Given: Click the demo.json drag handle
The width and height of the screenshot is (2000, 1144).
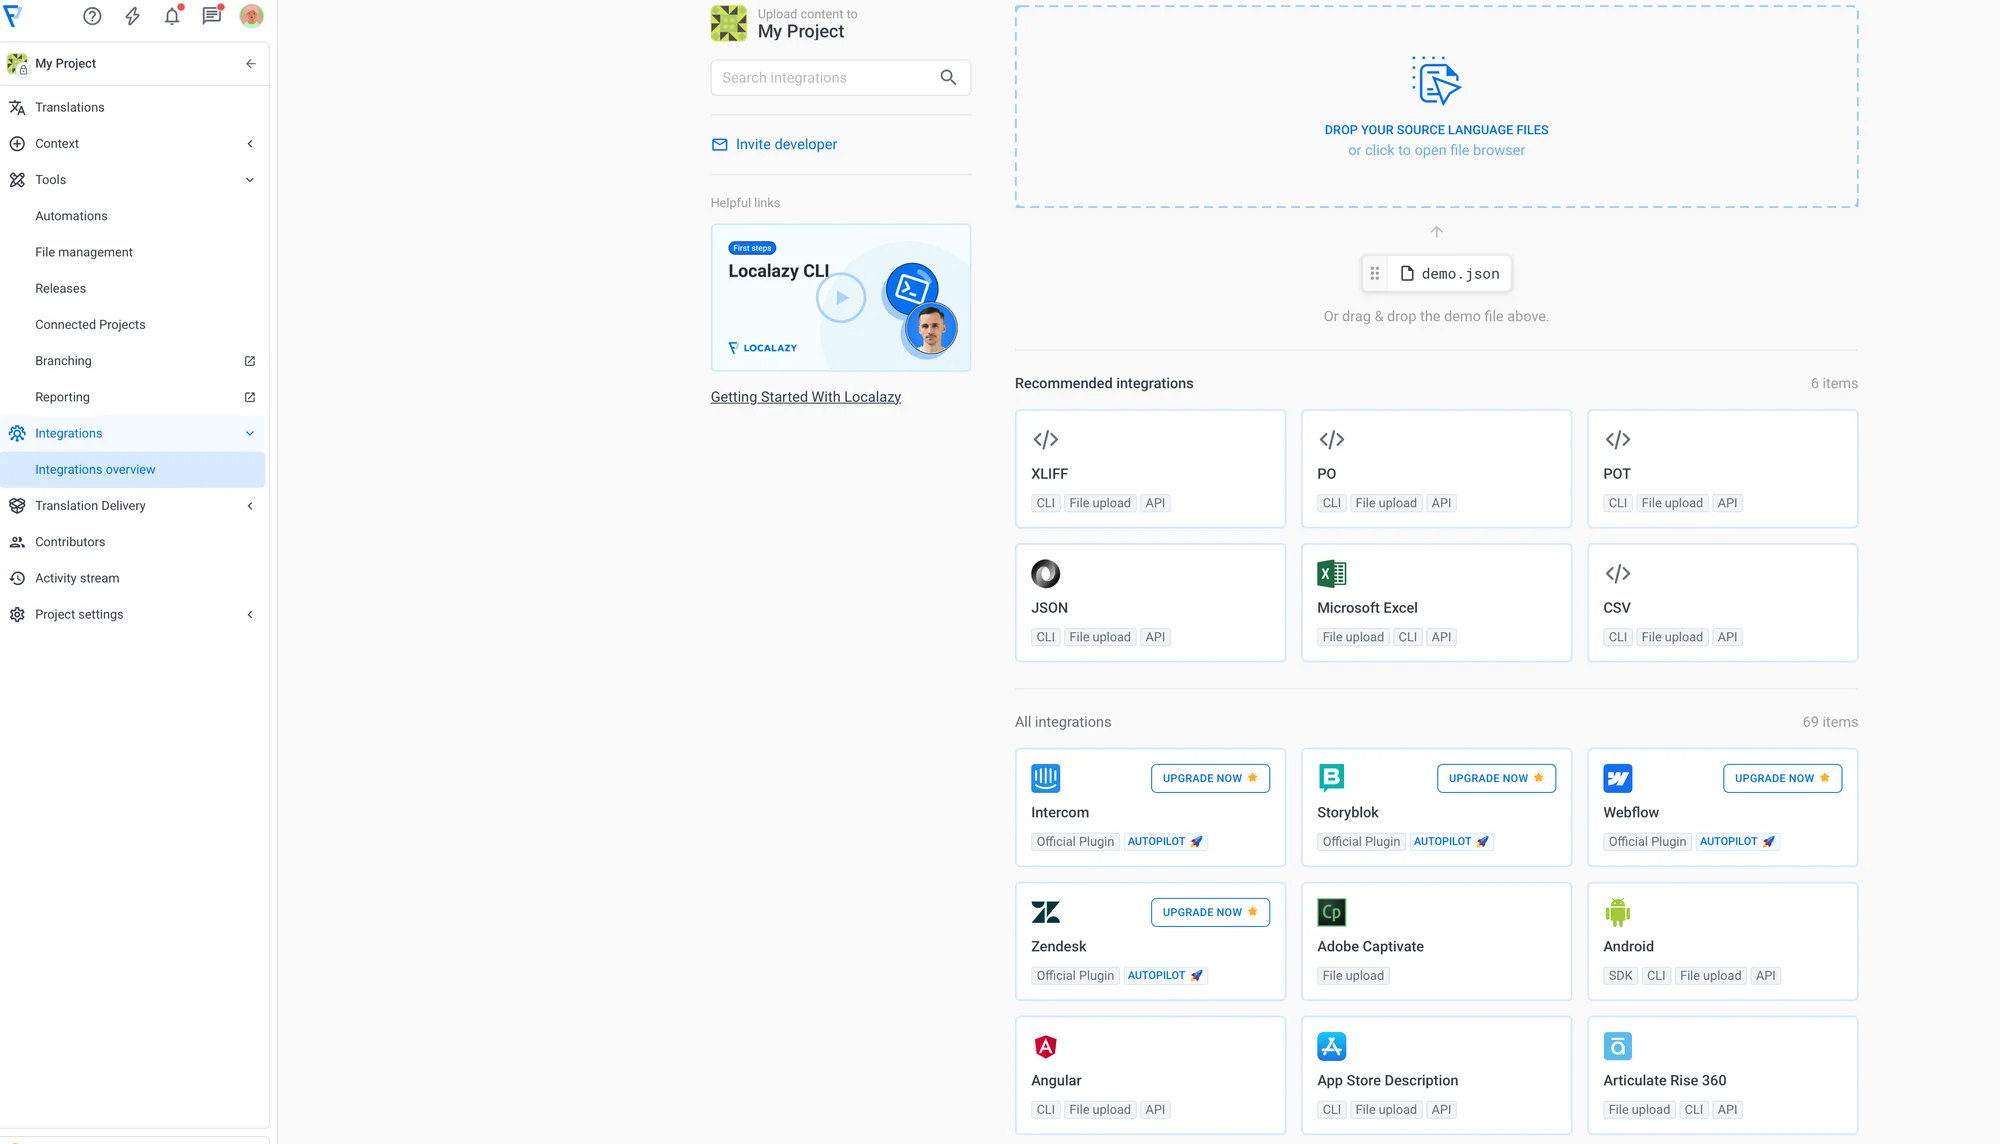Looking at the screenshot, I should click(x=1375, y=274).
